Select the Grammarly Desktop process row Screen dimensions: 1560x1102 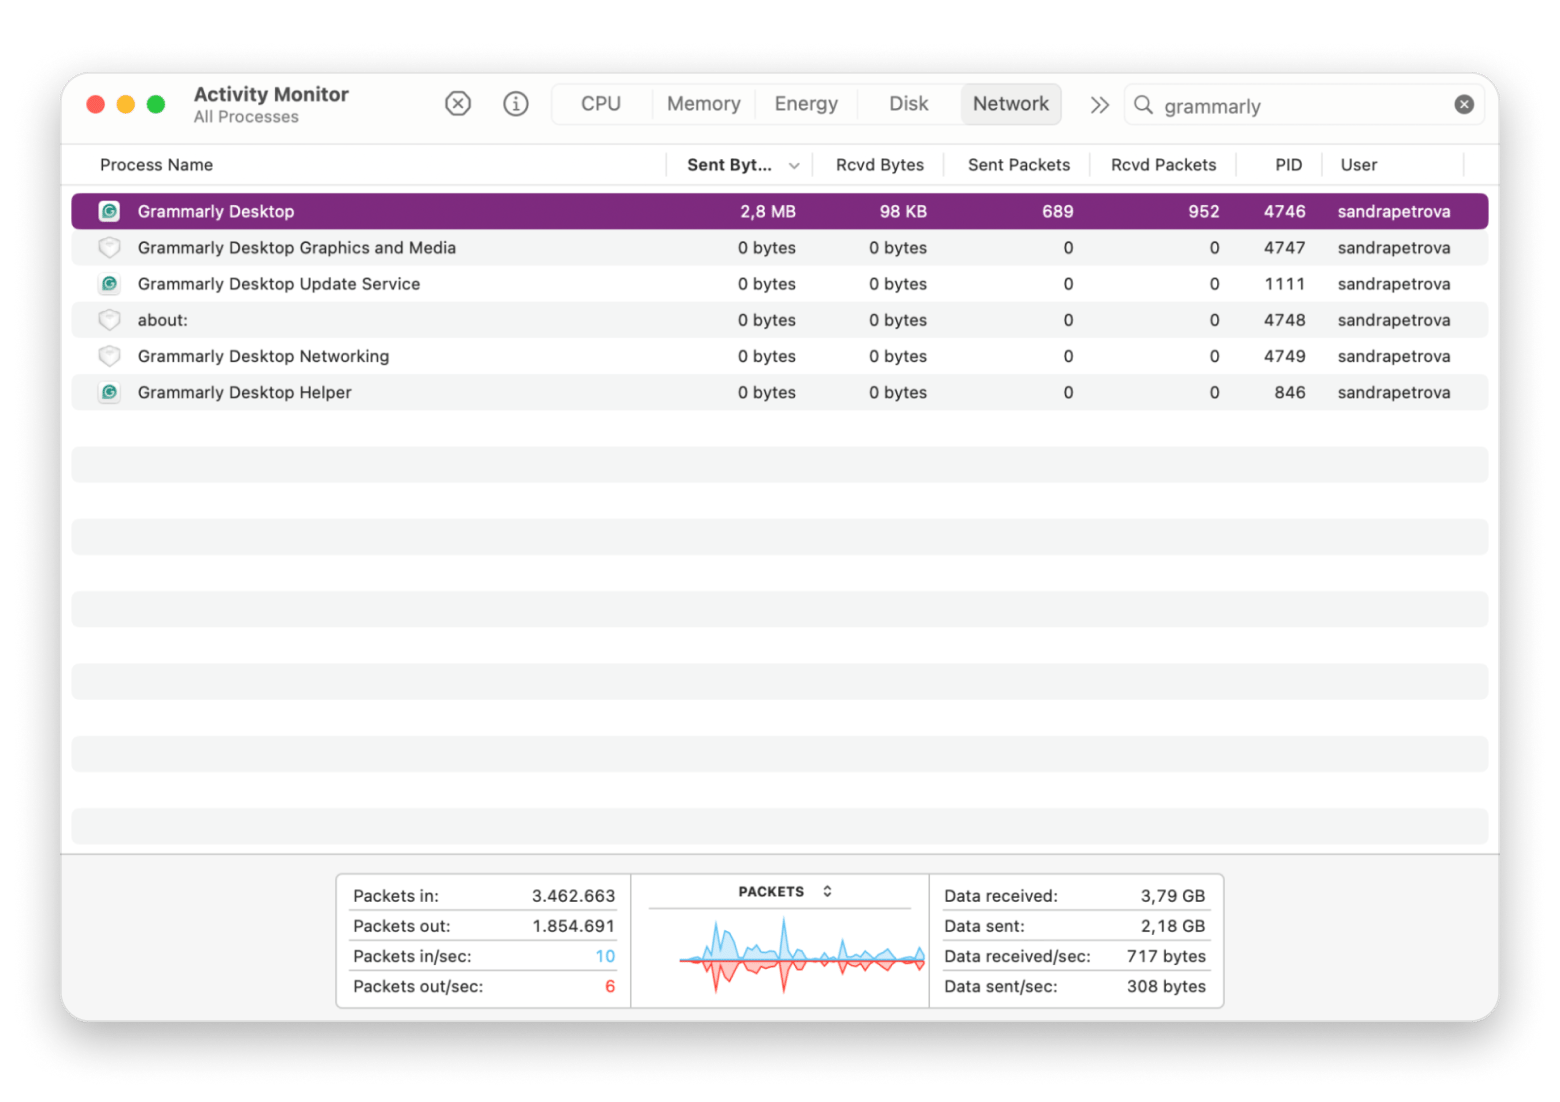pyautogui.click(x=780, y=211)
